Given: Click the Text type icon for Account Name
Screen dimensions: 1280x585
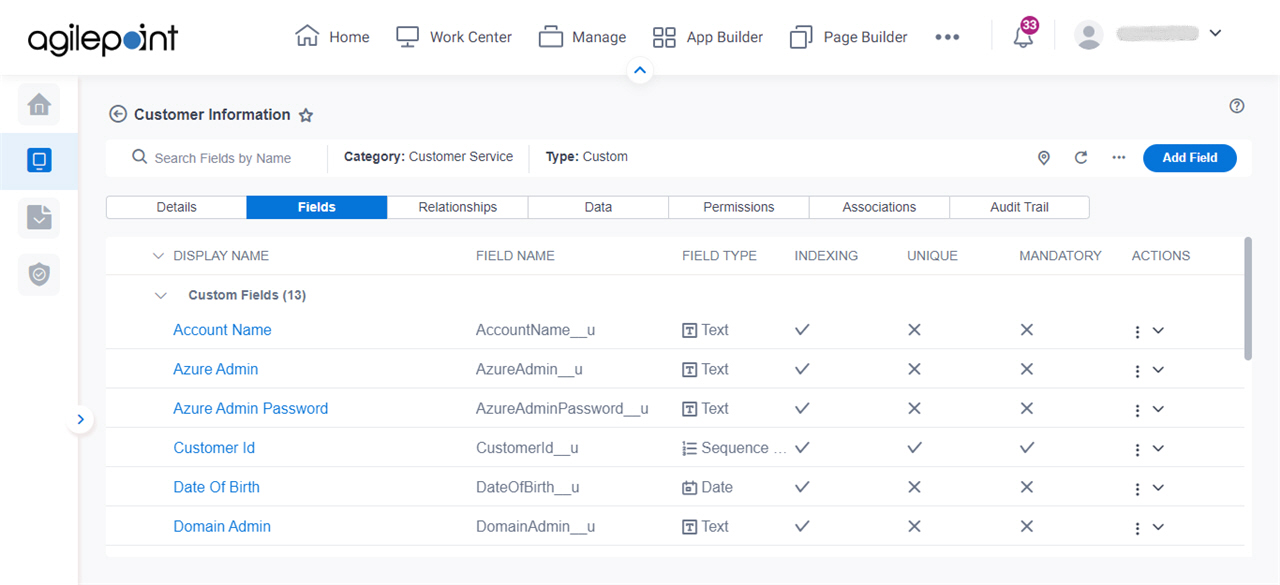Looking at the screenshot, I should coord(689,331).
